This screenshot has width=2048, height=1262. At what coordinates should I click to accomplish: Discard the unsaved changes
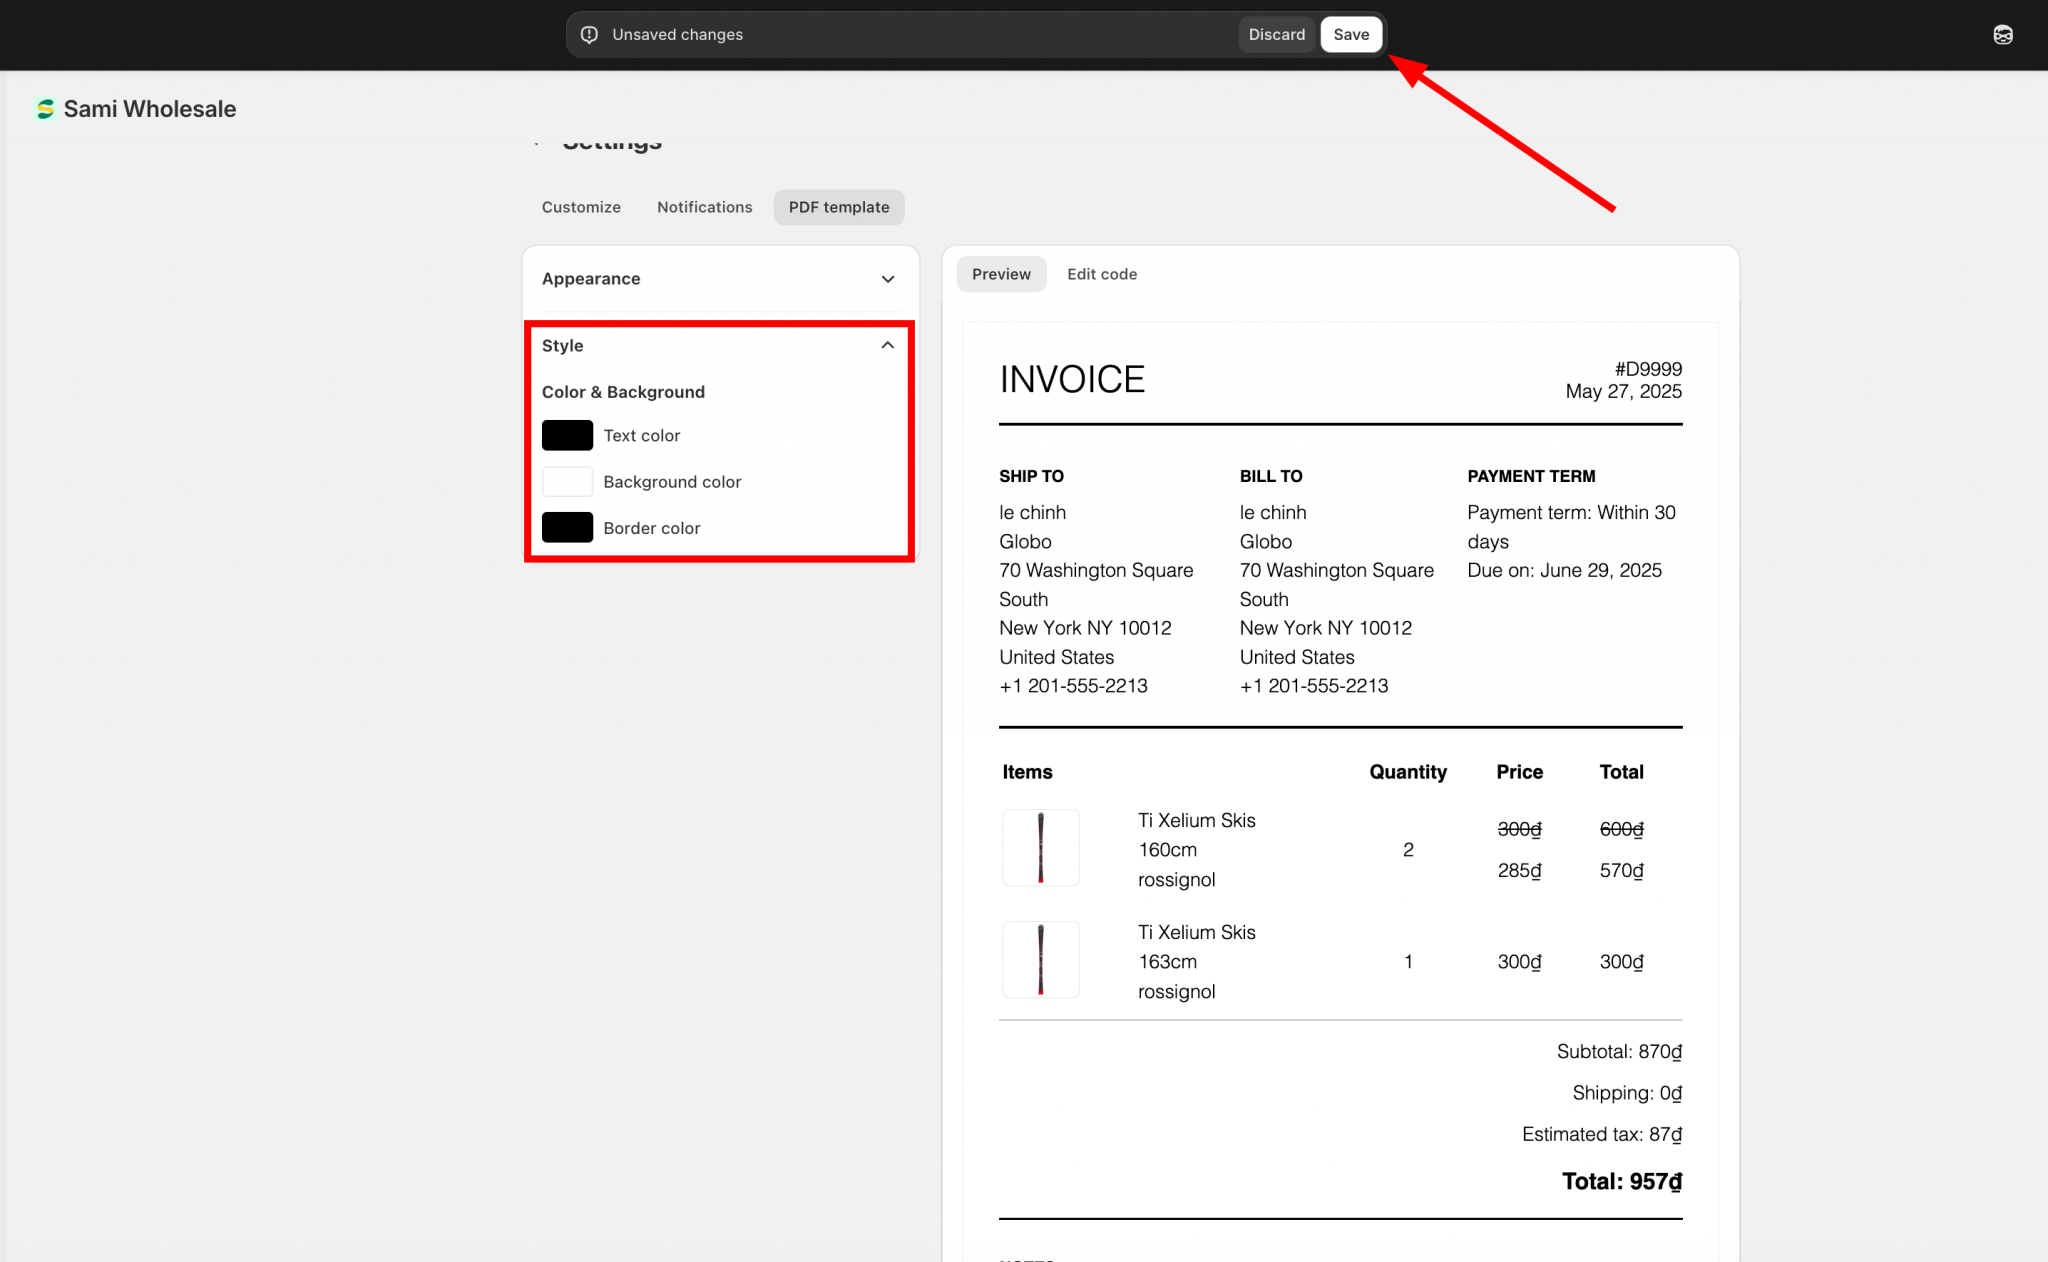click(x=1276, y=35)
